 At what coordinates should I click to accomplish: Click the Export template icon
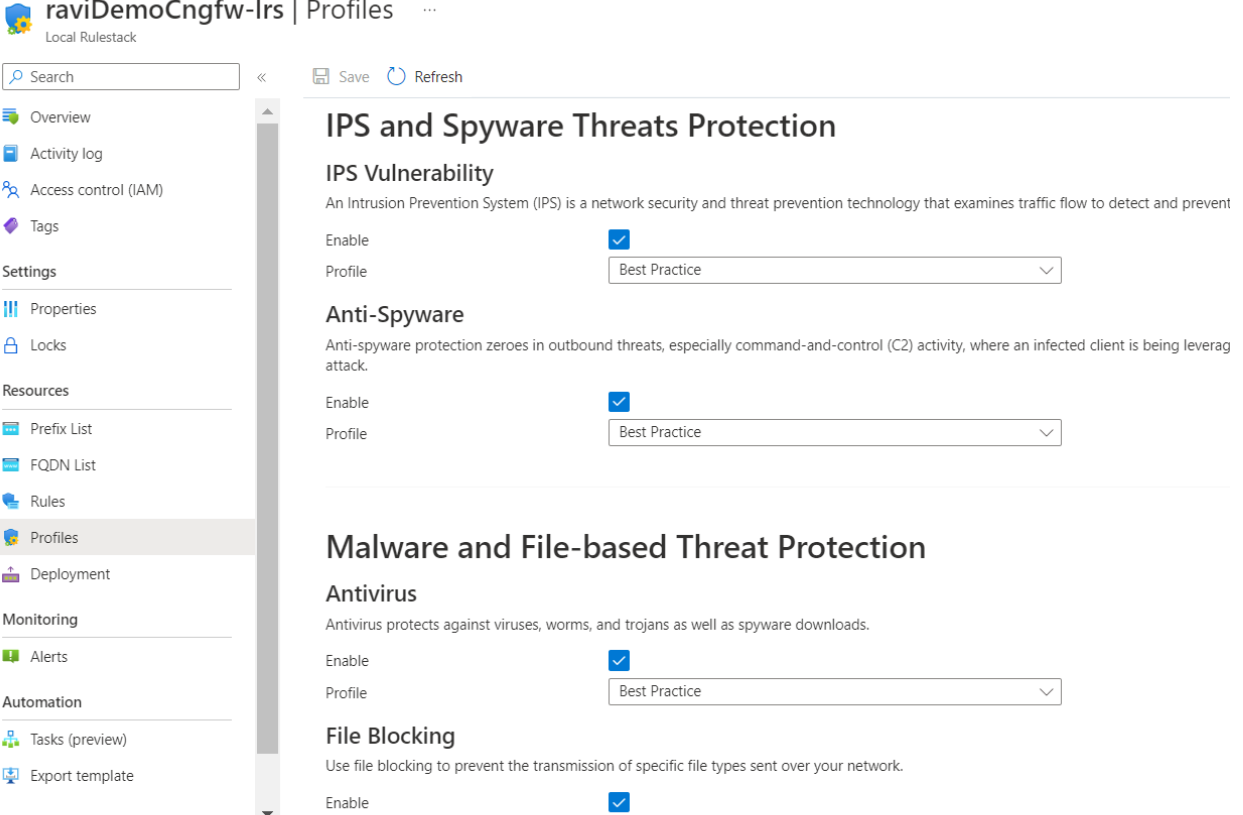click(11, 776)
